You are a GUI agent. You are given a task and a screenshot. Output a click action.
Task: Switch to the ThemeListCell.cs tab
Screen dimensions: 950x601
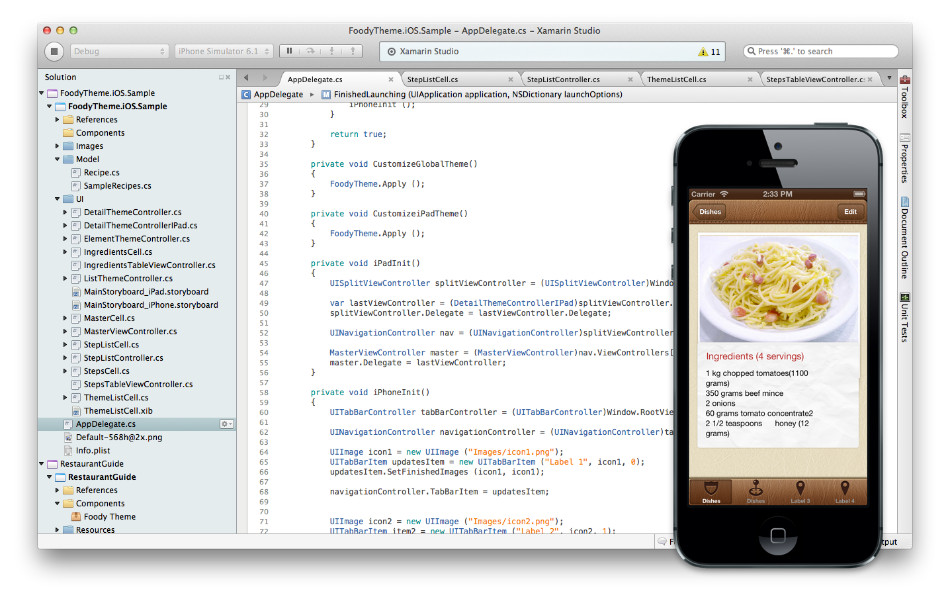coord(676,79)
